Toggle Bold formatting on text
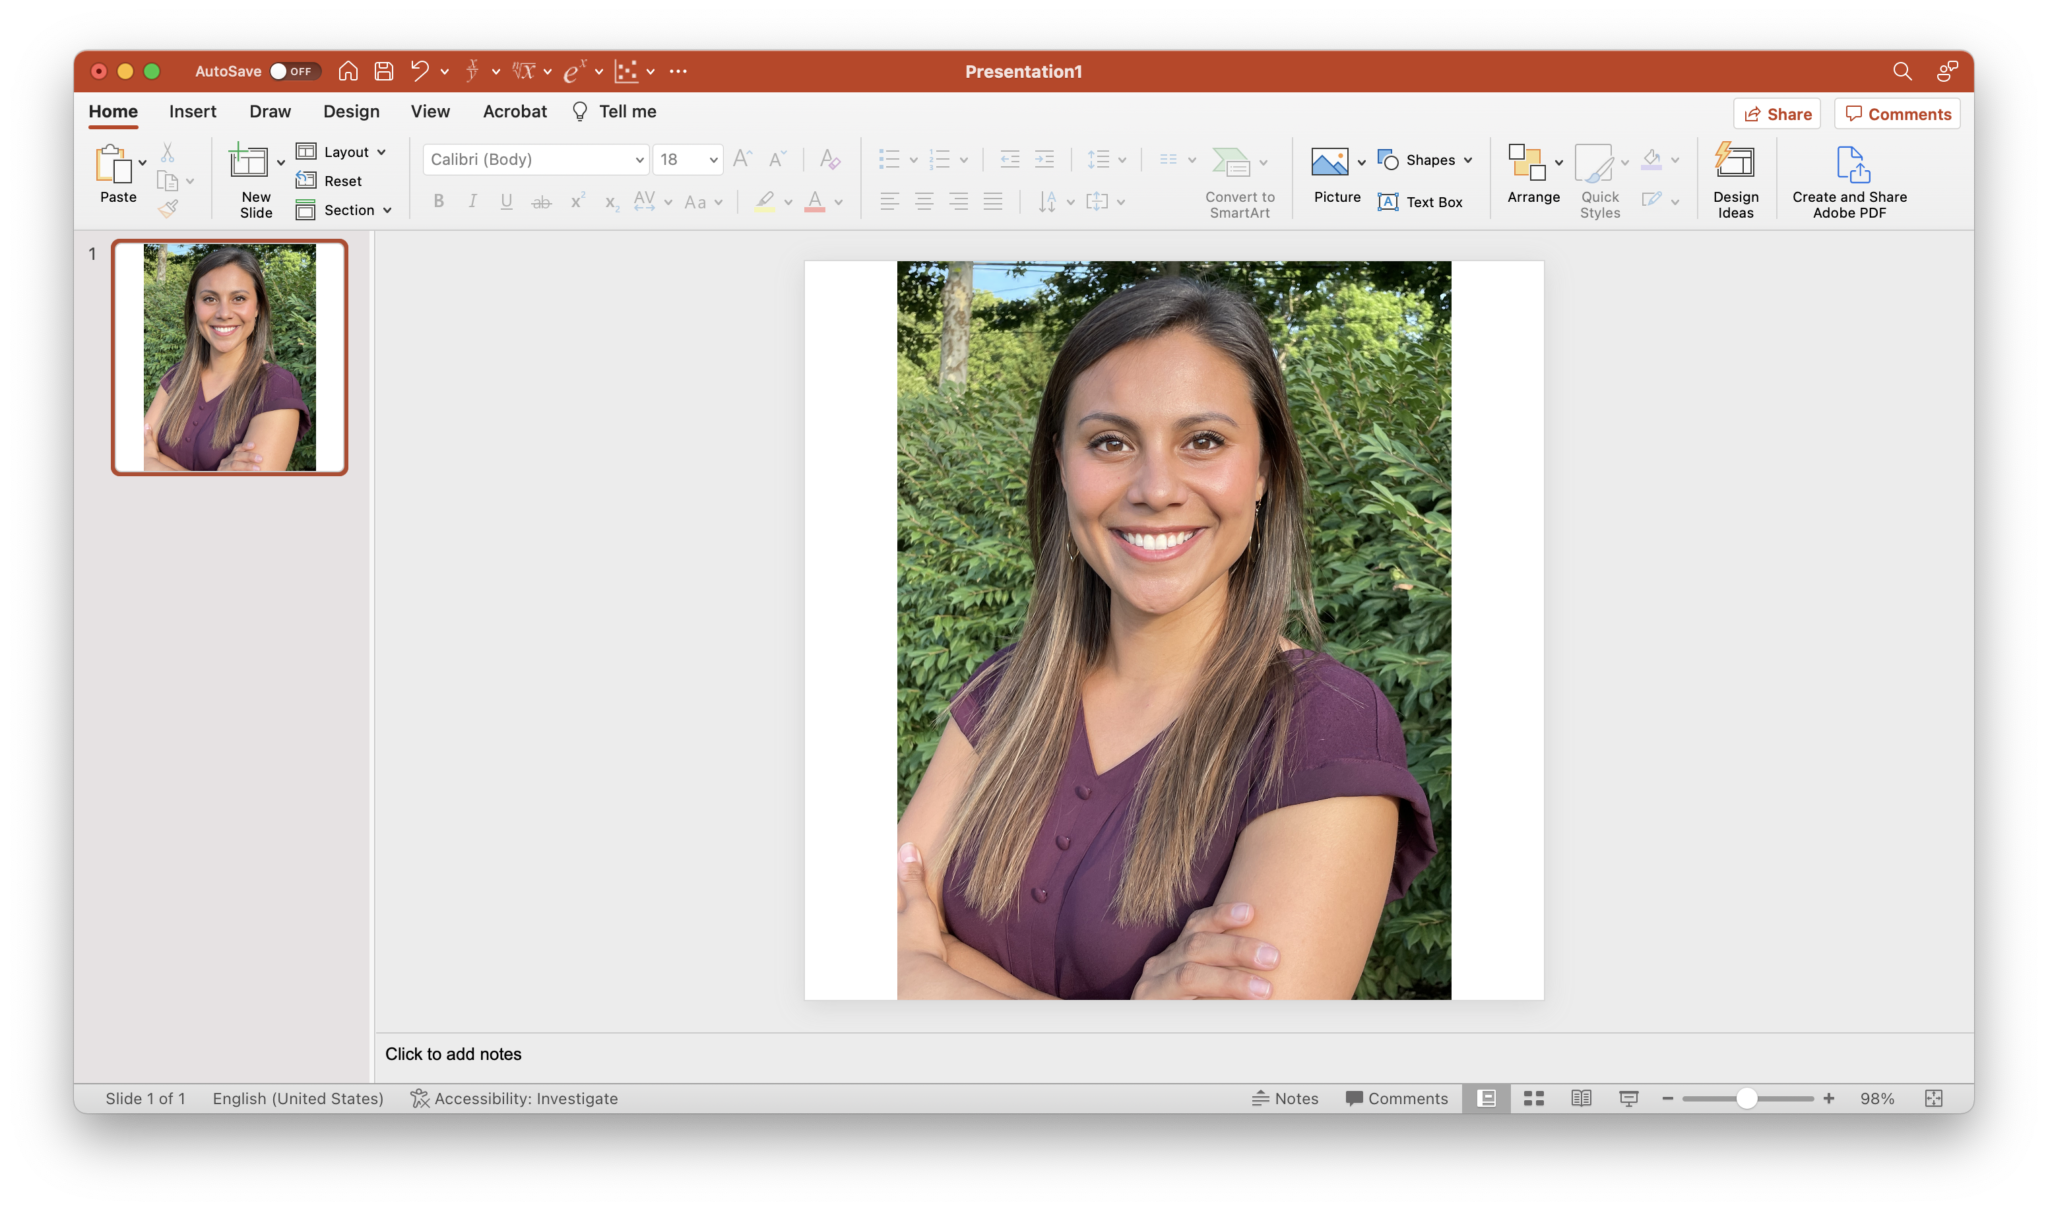 (440, 200)
